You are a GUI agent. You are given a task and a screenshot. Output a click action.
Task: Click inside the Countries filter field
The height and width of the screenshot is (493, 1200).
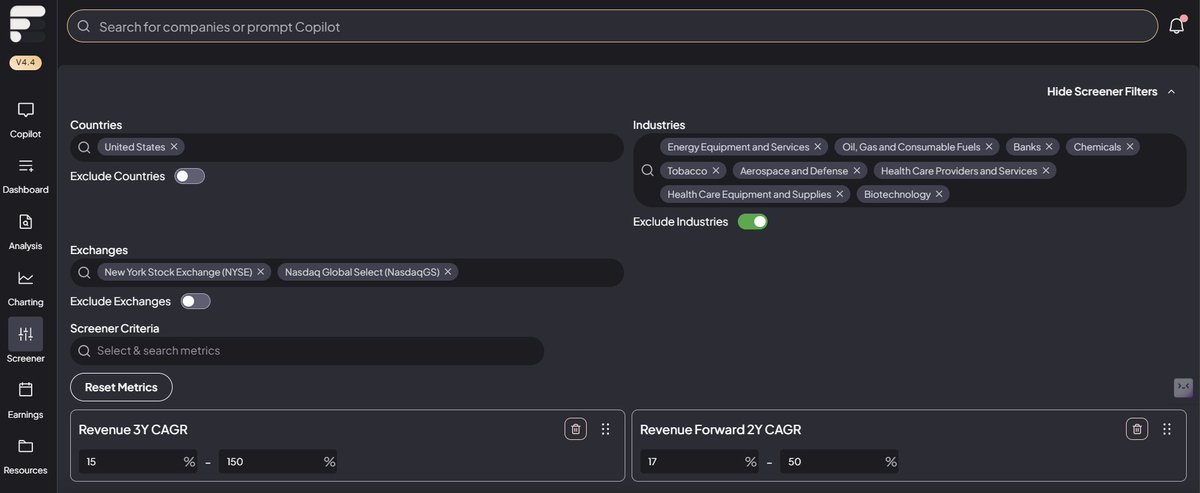pyautogui.click(x=347, y=147)
